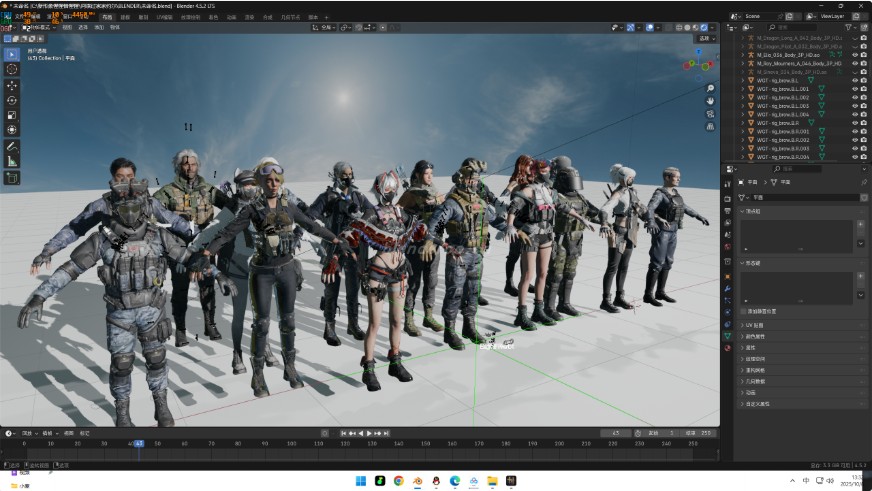Screen dimensions: 872x491
Task: Switch viewport to wireframe shading
Action: 680,27
